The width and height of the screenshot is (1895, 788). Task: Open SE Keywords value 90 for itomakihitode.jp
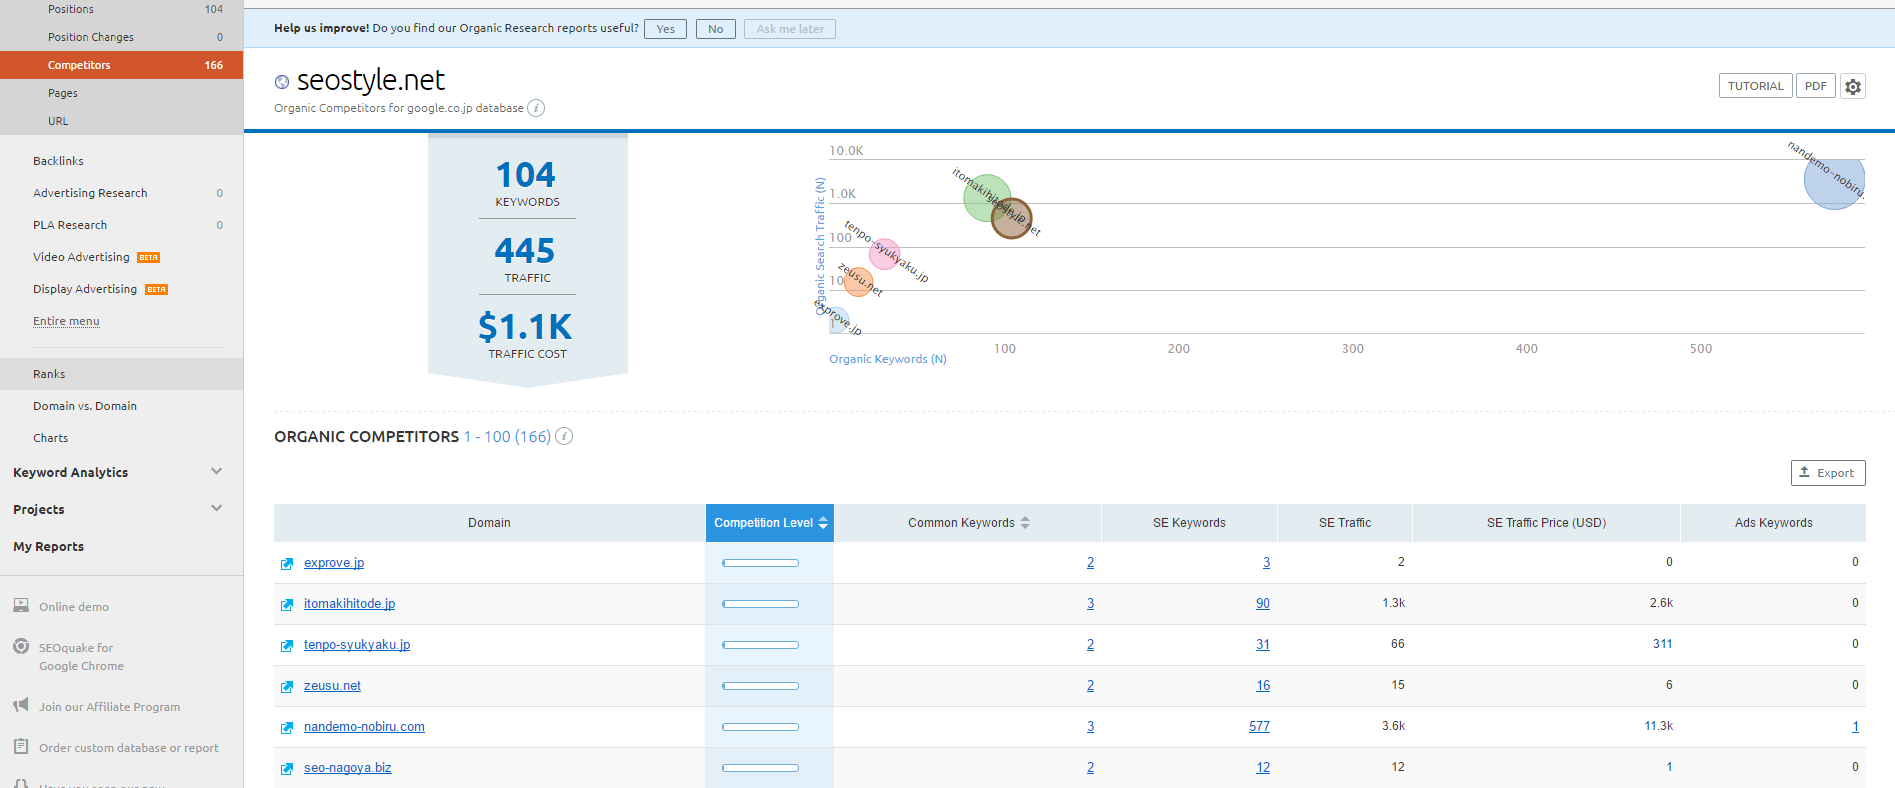[1263, 604]
